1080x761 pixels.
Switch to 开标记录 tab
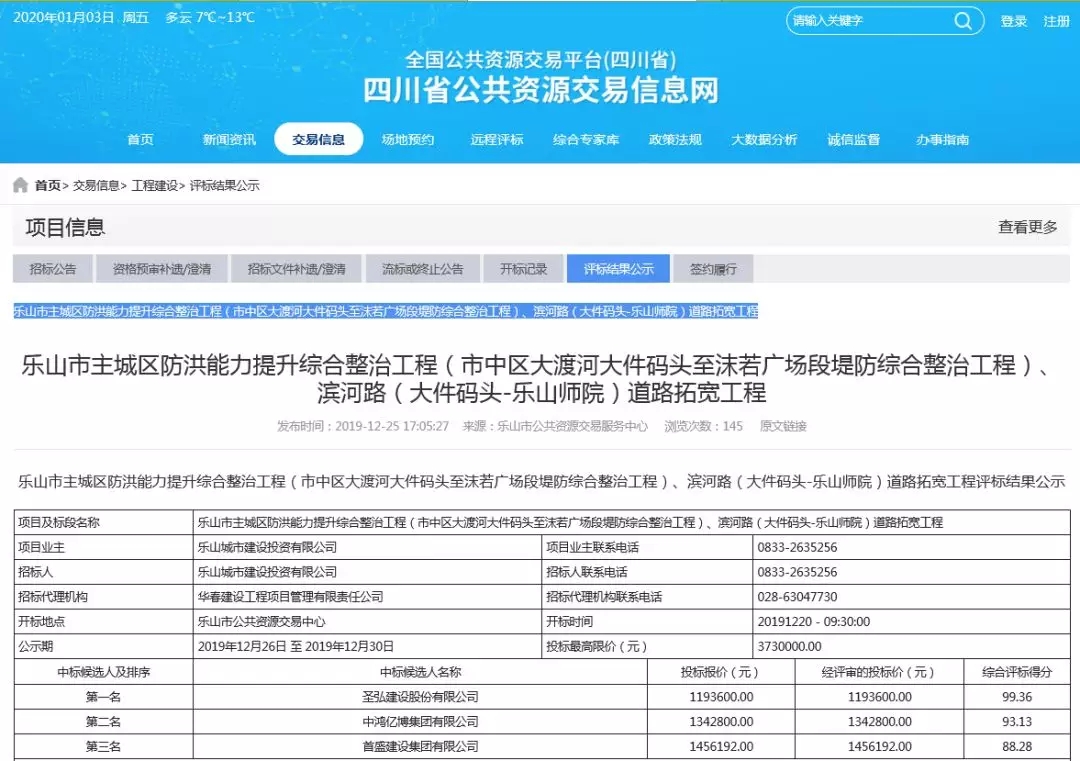point(523,269)
